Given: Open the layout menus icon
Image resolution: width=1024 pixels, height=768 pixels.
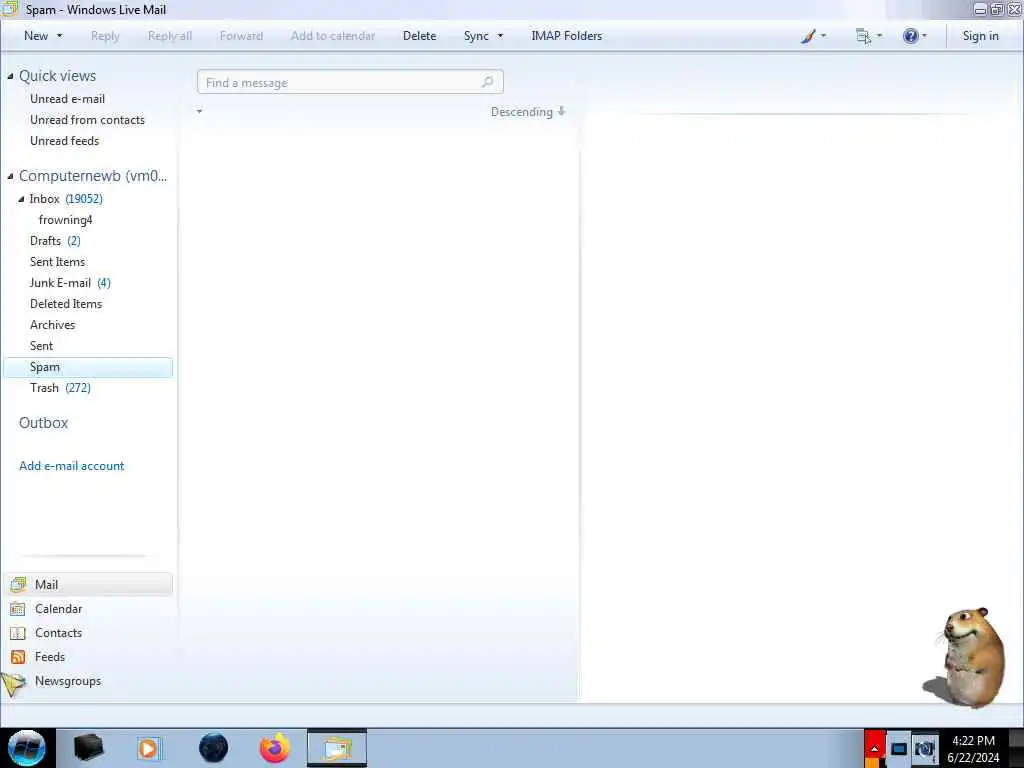Looking at the screenshot, I should click(x=863, y=36).
